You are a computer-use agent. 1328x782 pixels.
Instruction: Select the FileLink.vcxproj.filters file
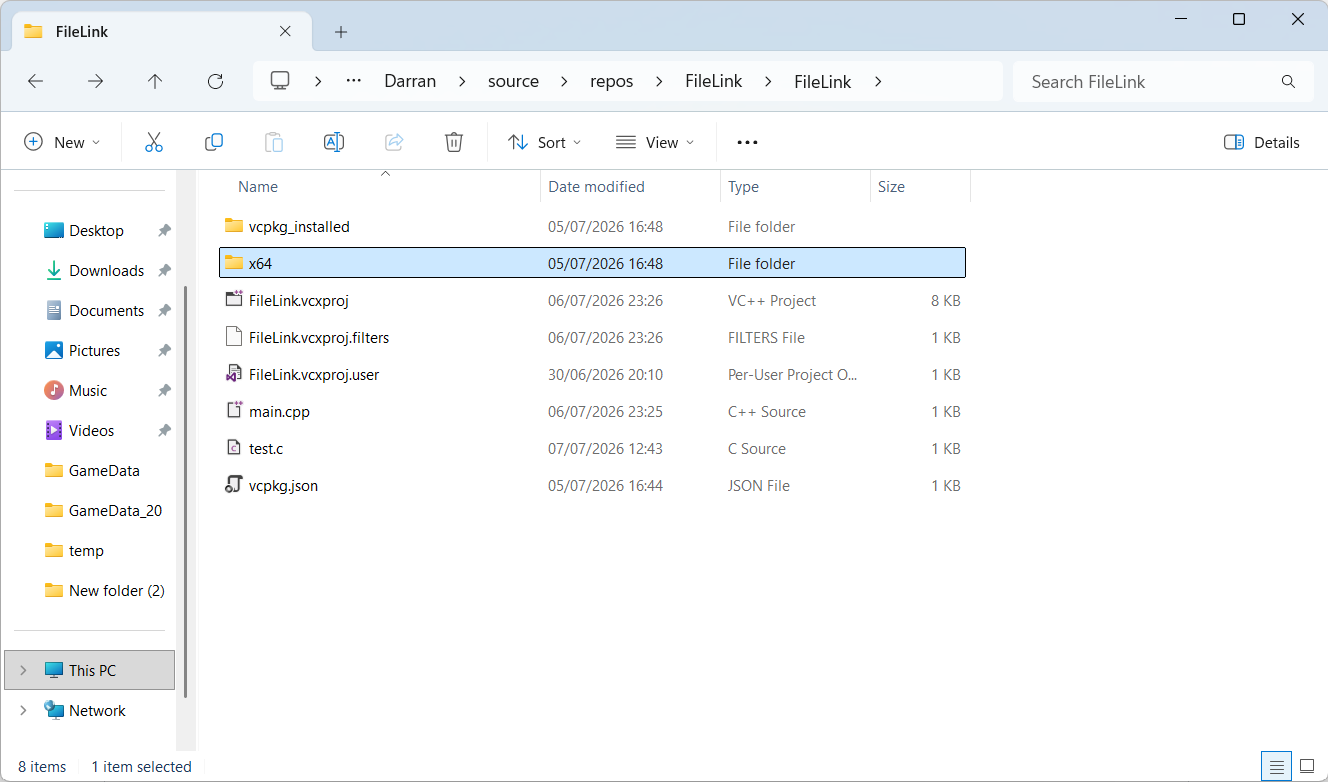click(592, 337)
